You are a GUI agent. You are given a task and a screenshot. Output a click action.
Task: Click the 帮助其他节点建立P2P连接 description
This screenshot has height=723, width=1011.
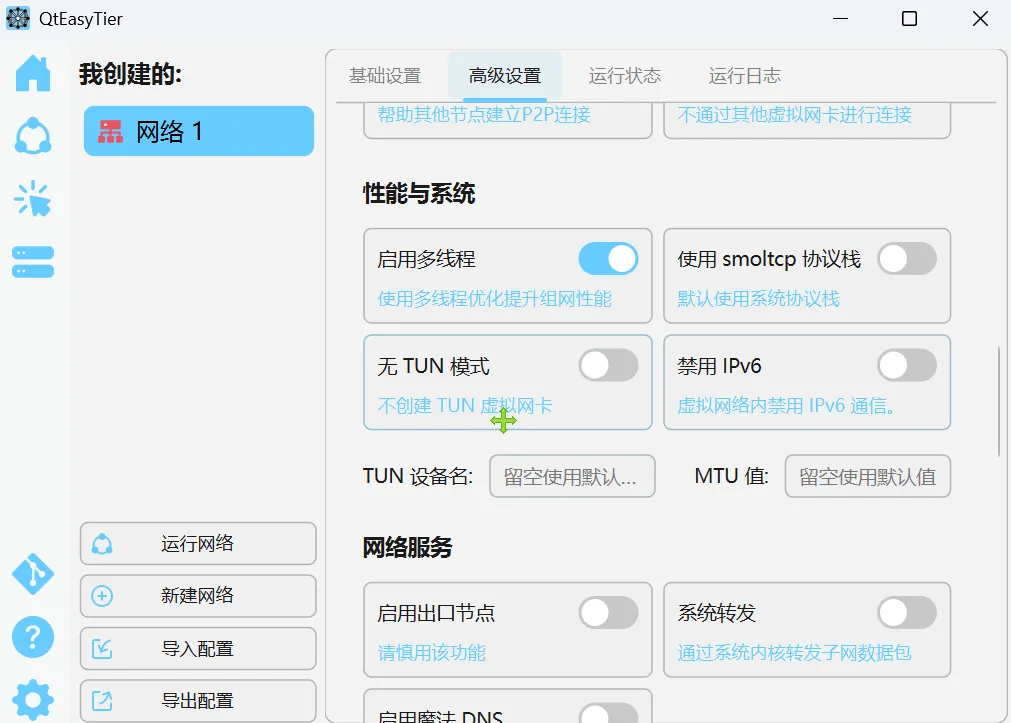tap(484, 115)
